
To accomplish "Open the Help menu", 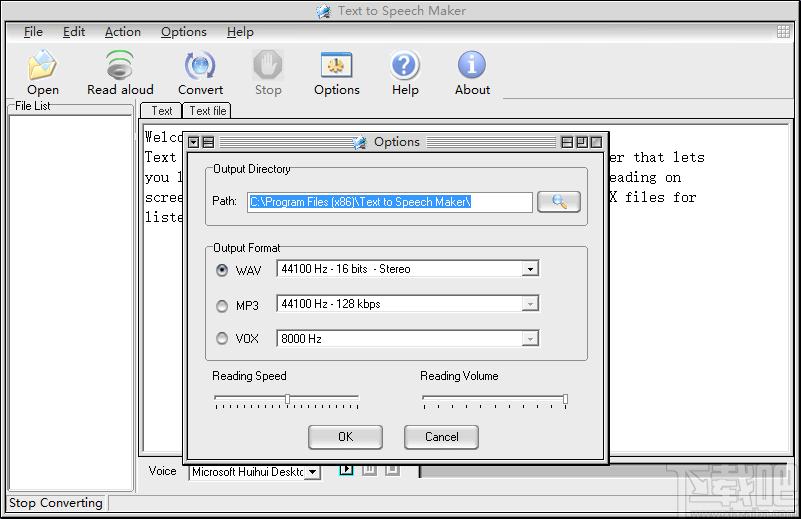I will click(240, 32).
